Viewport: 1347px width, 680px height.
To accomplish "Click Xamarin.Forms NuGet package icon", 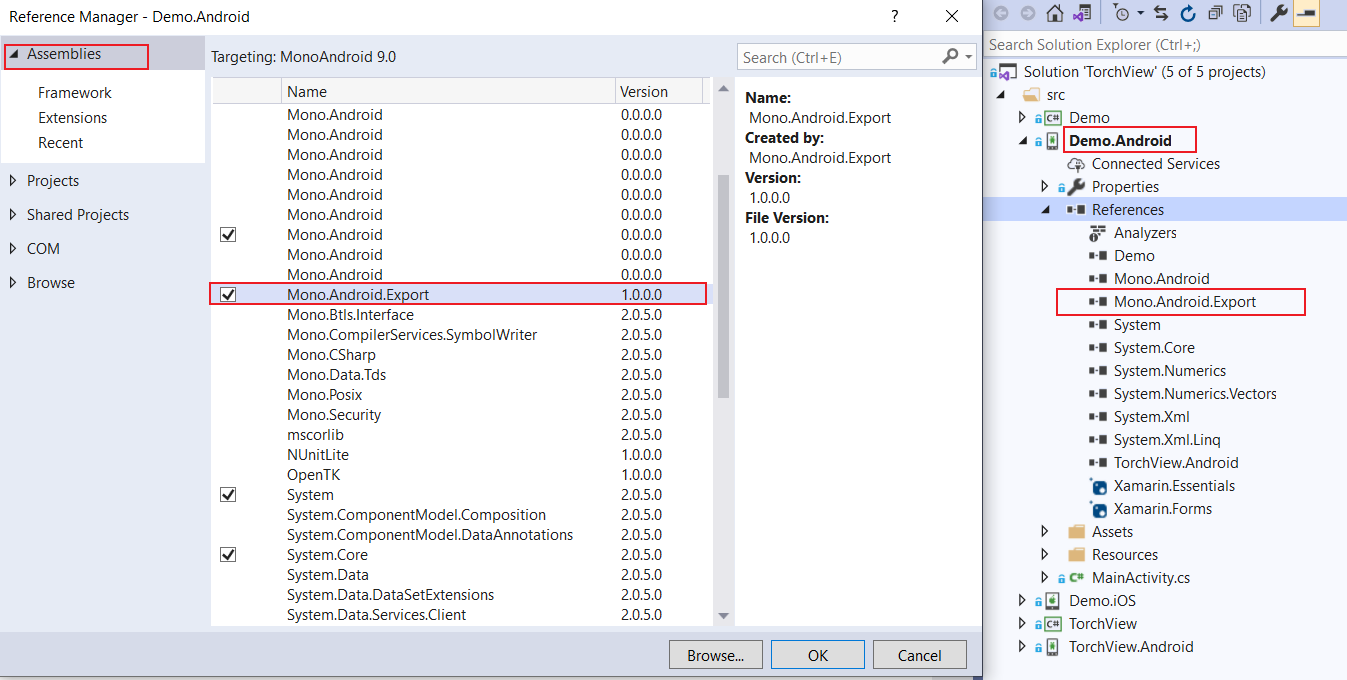I will pos(1098,509).
